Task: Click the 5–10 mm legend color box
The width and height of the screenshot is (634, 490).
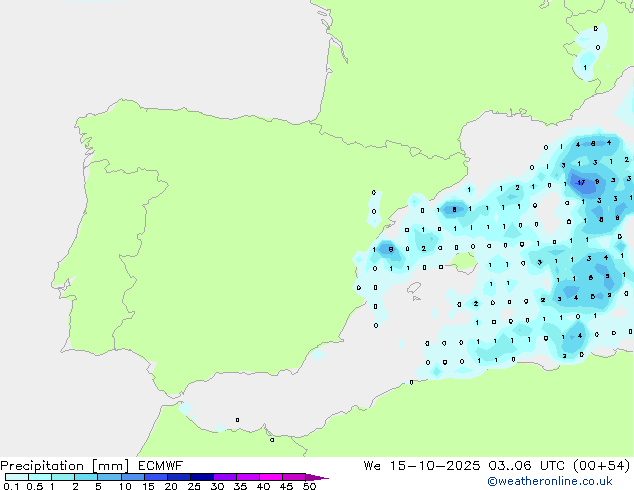Action: (x=109, y=477)
